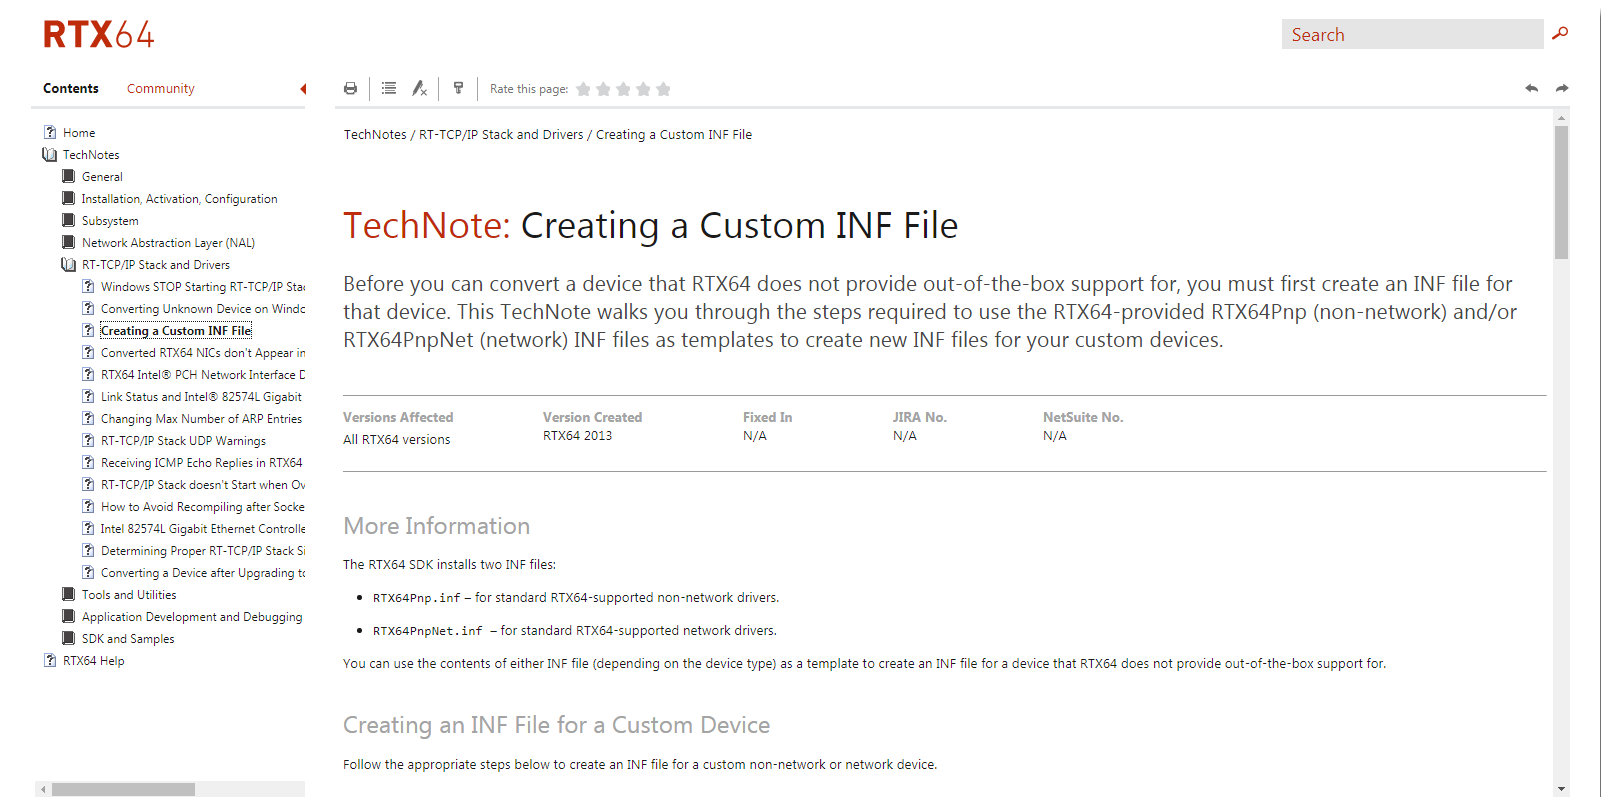
Task: Open RTX64 Help in contents tree
Action: (94, 660)
